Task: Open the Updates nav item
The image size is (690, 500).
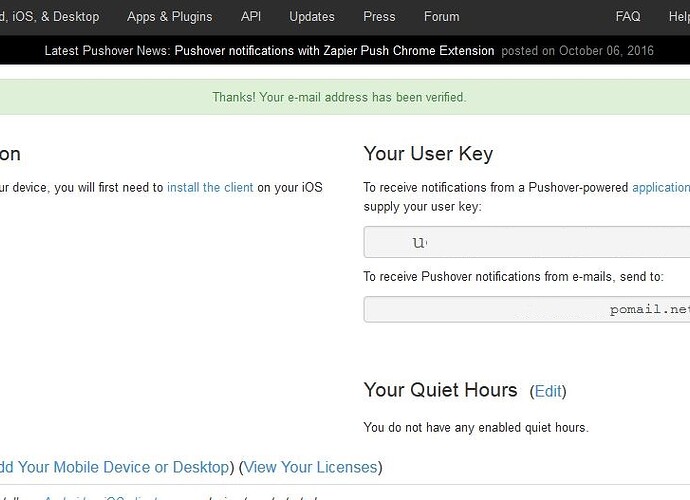Action: [312, 17]
